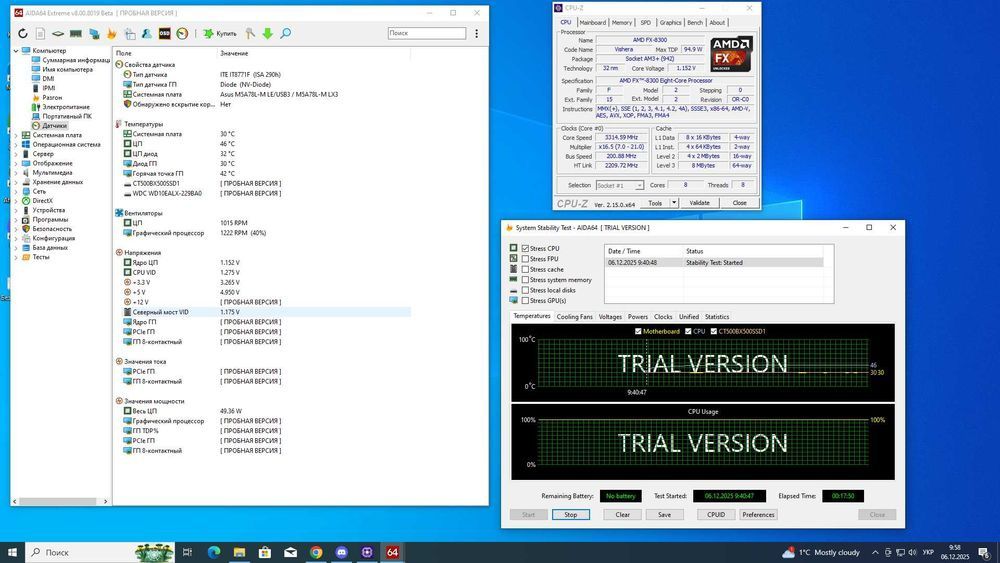Open the Statistics tab in Stability Test
The height and width of the screenshot is (563, 1000).
coord(717,317)
